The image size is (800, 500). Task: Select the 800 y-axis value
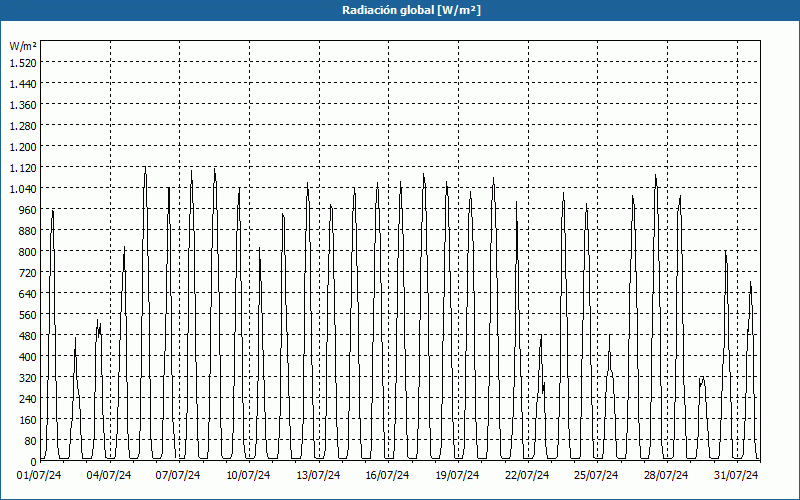click(28, 252)
